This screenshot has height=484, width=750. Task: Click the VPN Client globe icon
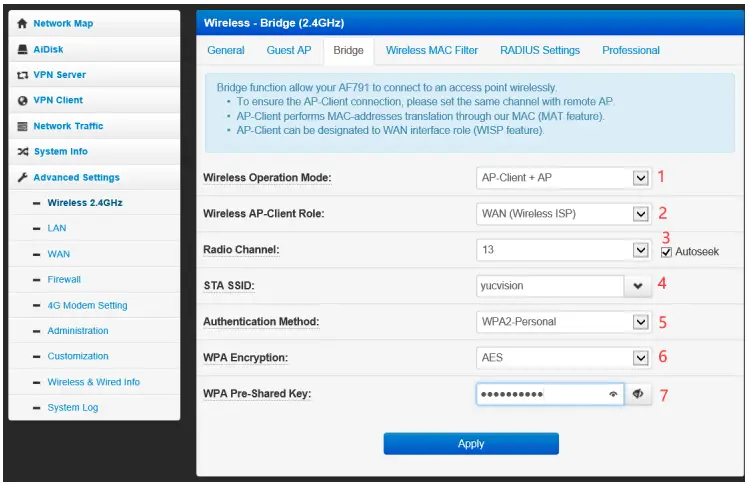(x=23, y=101)
